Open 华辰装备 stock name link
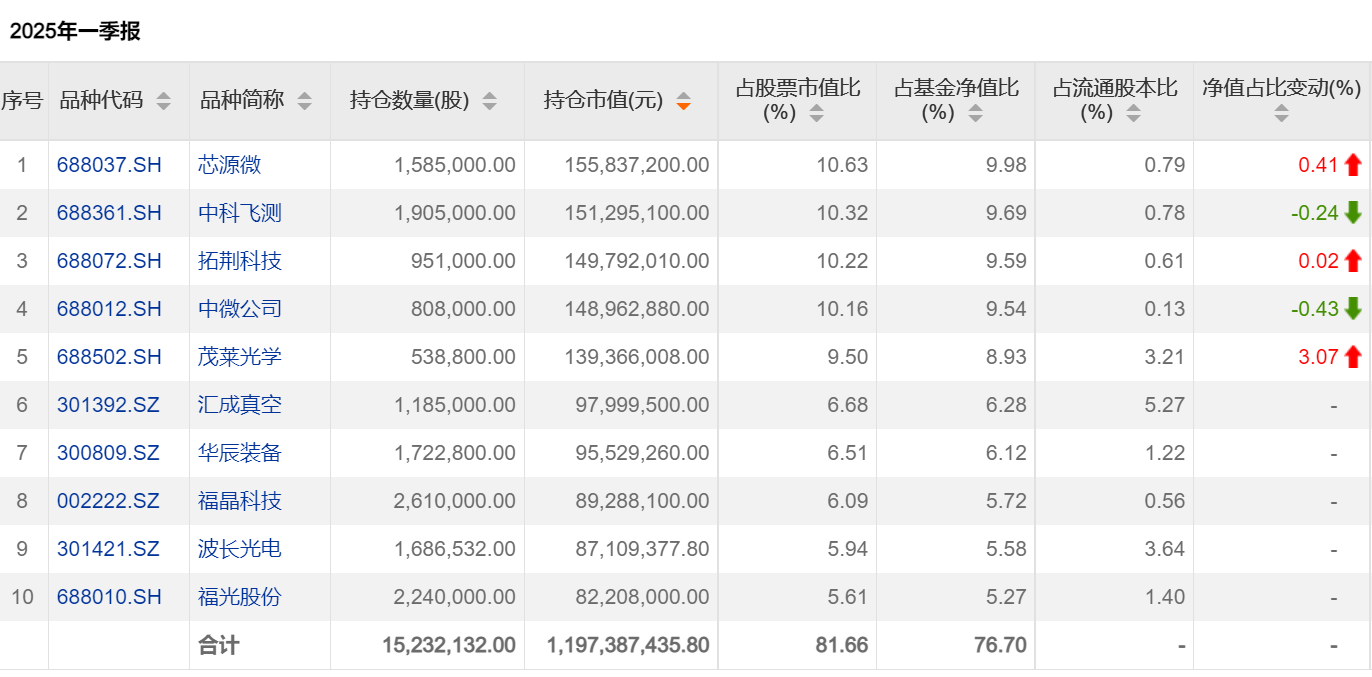The height and width of the screenshot is (677, 1372). [x=240, y=453]
